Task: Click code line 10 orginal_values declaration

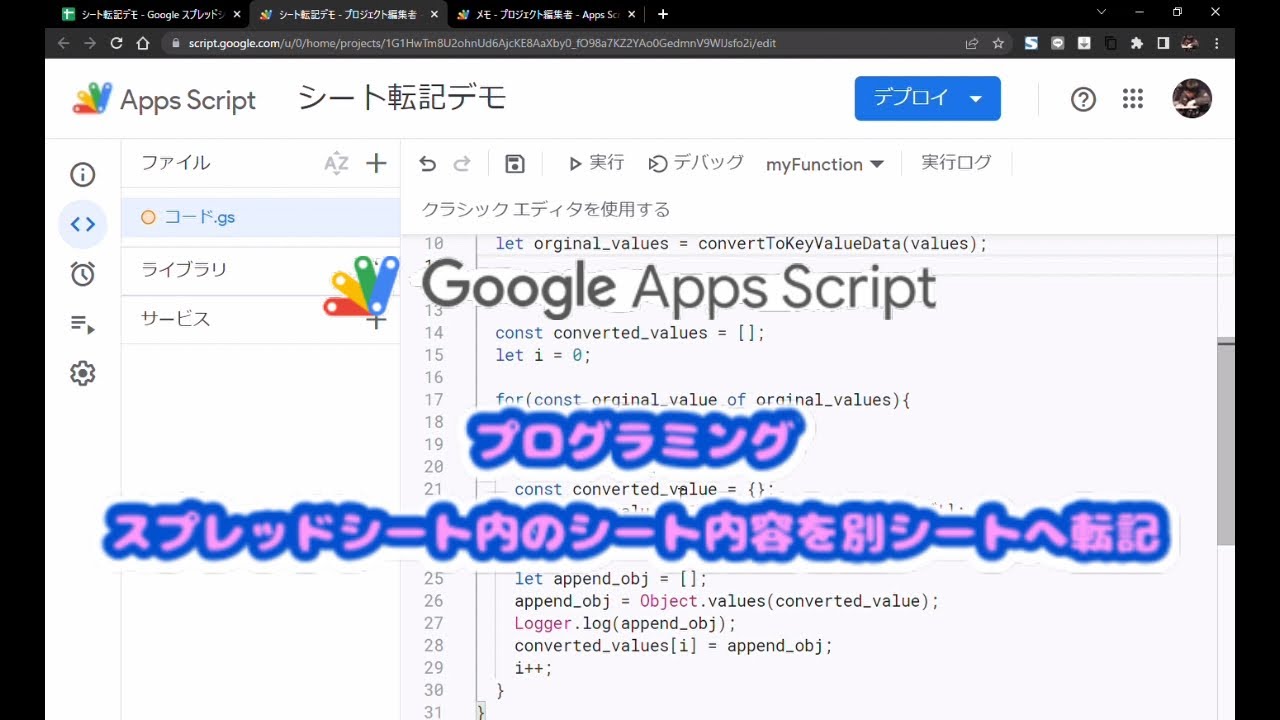Action: pyautogui.click(x=741, y=243)
